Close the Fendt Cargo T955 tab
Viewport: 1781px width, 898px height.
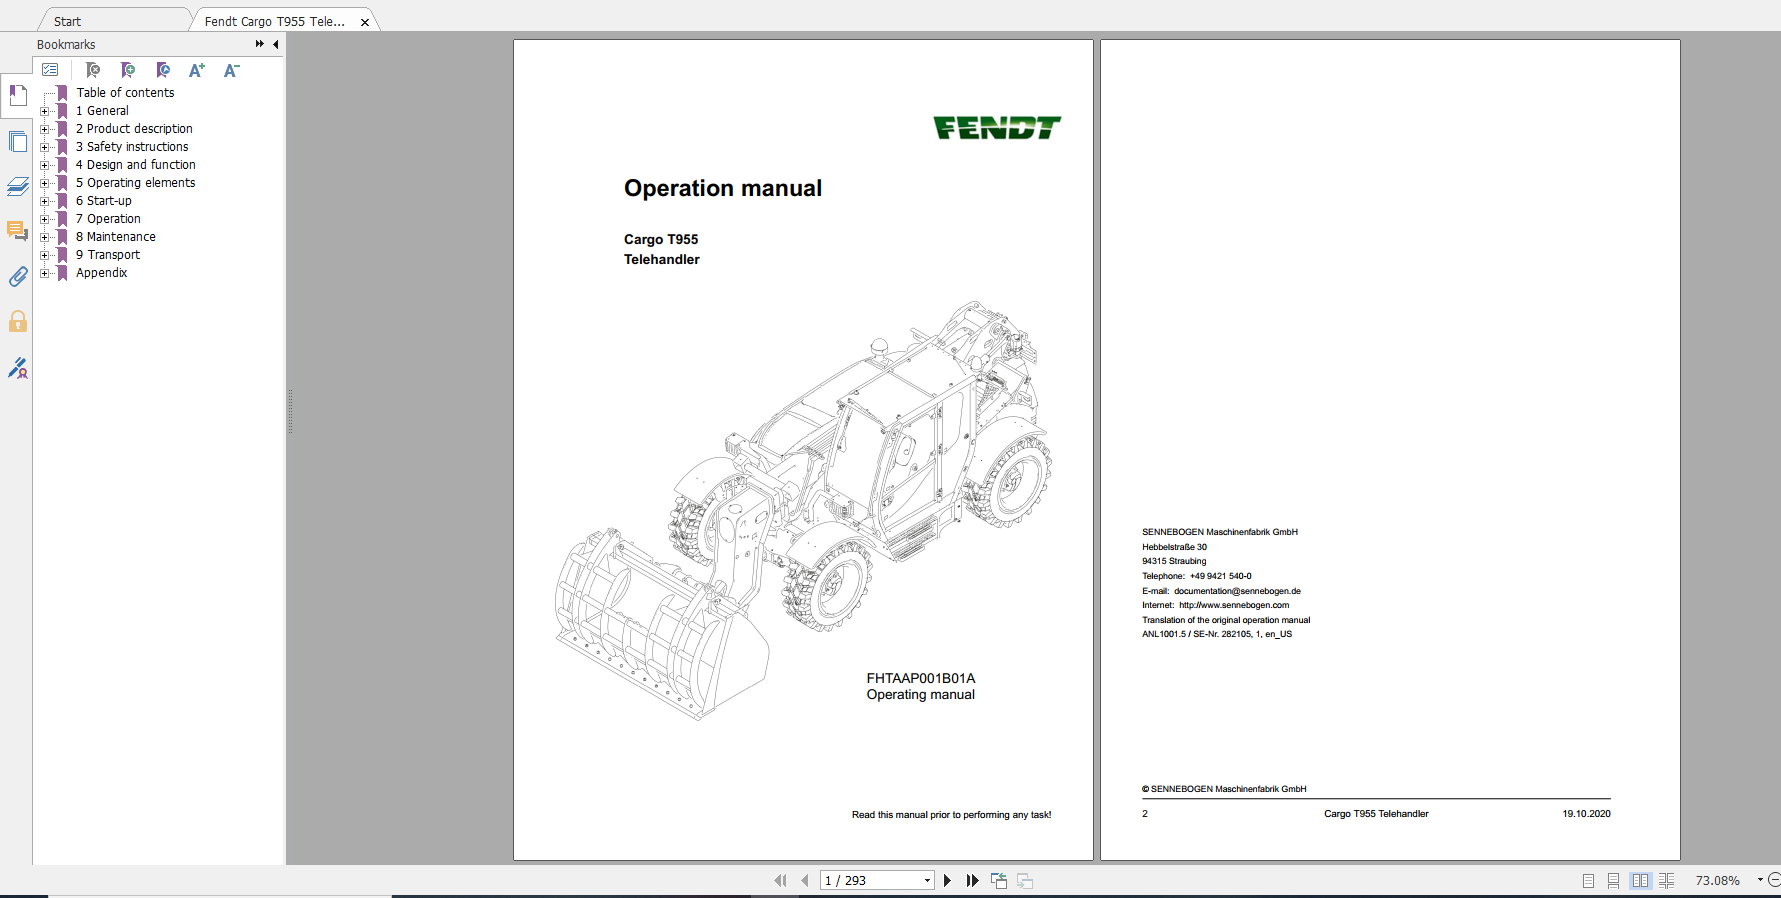[x=365, y=22]
